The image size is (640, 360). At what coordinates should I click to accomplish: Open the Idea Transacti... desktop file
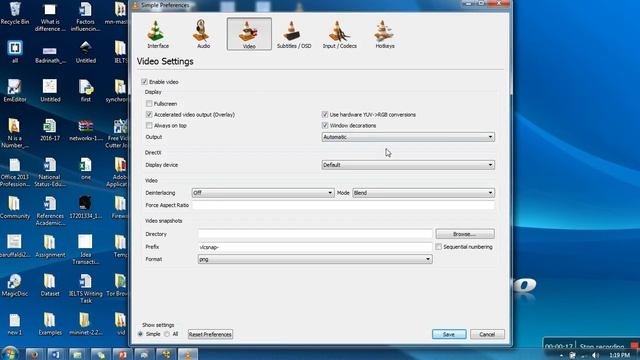[x=85, y=250]
